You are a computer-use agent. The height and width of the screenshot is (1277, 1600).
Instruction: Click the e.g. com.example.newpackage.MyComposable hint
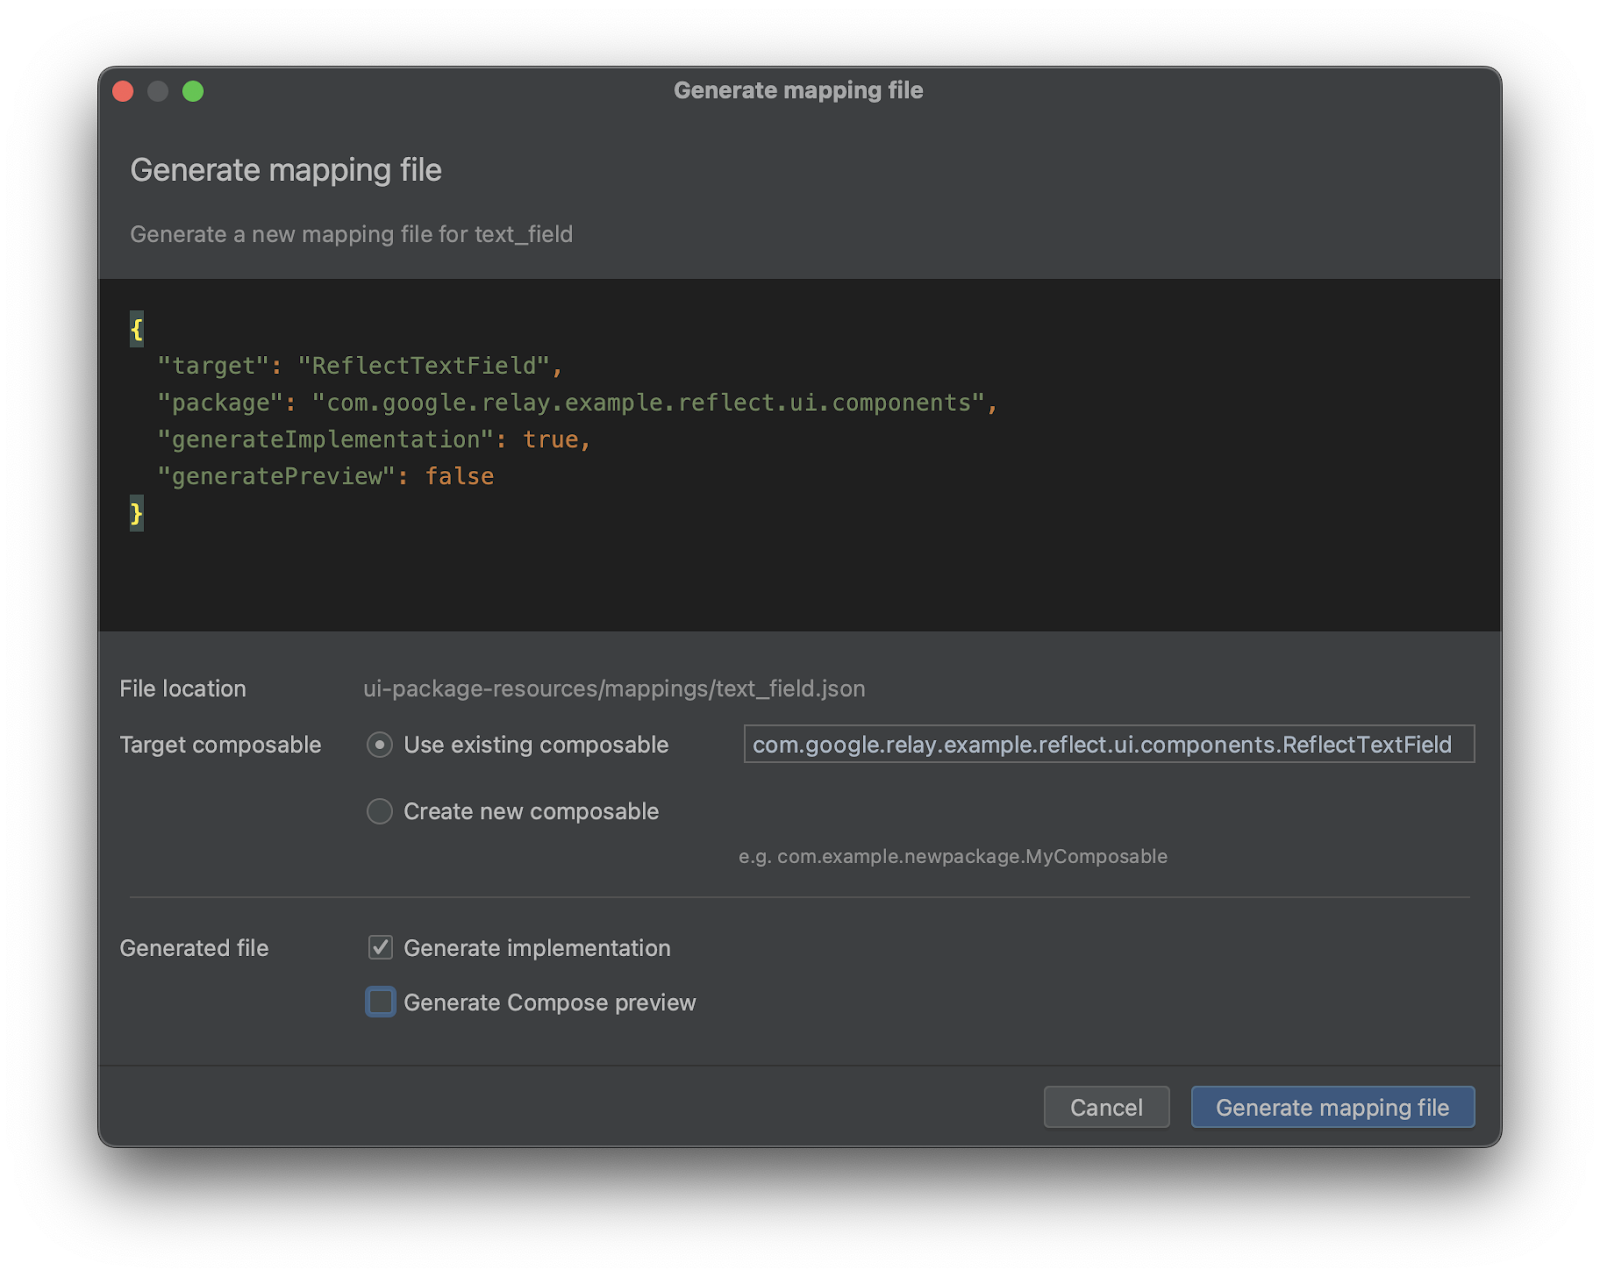click(953, 856)
